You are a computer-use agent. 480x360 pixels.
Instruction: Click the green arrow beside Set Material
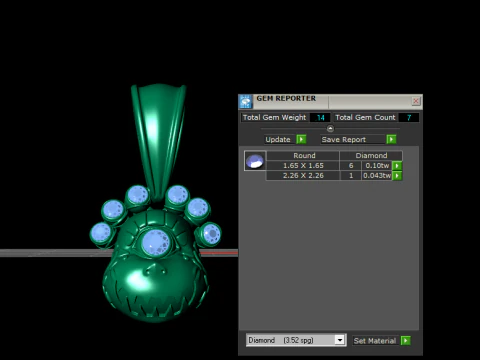click(x=406, y=341)
